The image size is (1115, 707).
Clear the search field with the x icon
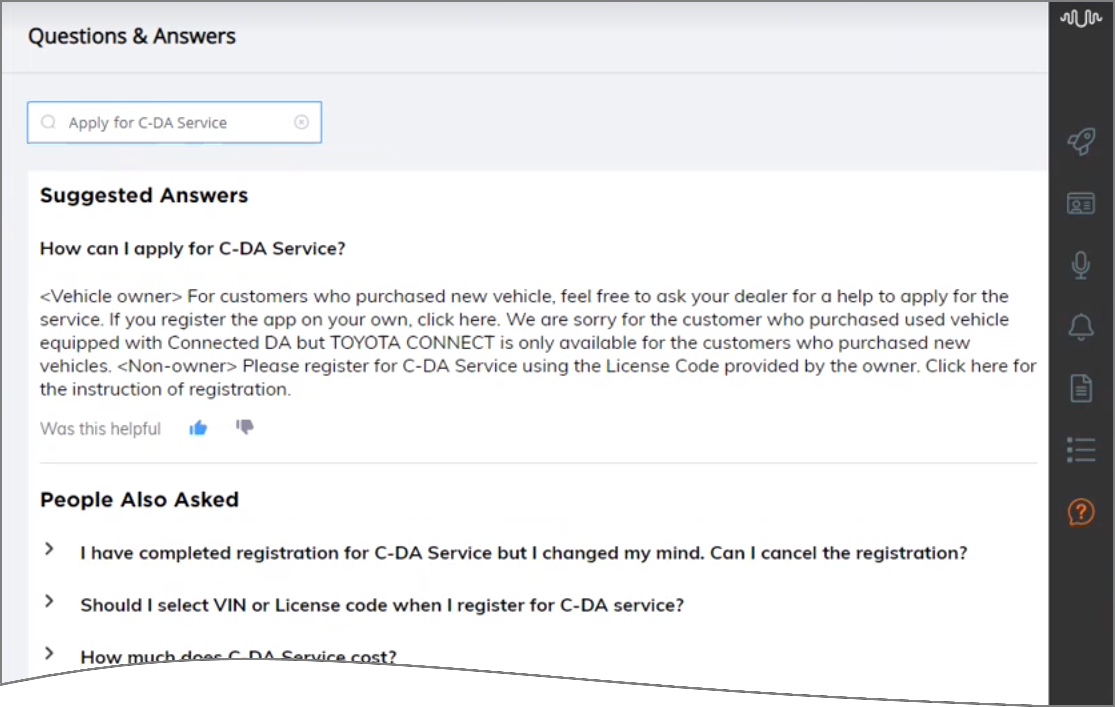302,122
